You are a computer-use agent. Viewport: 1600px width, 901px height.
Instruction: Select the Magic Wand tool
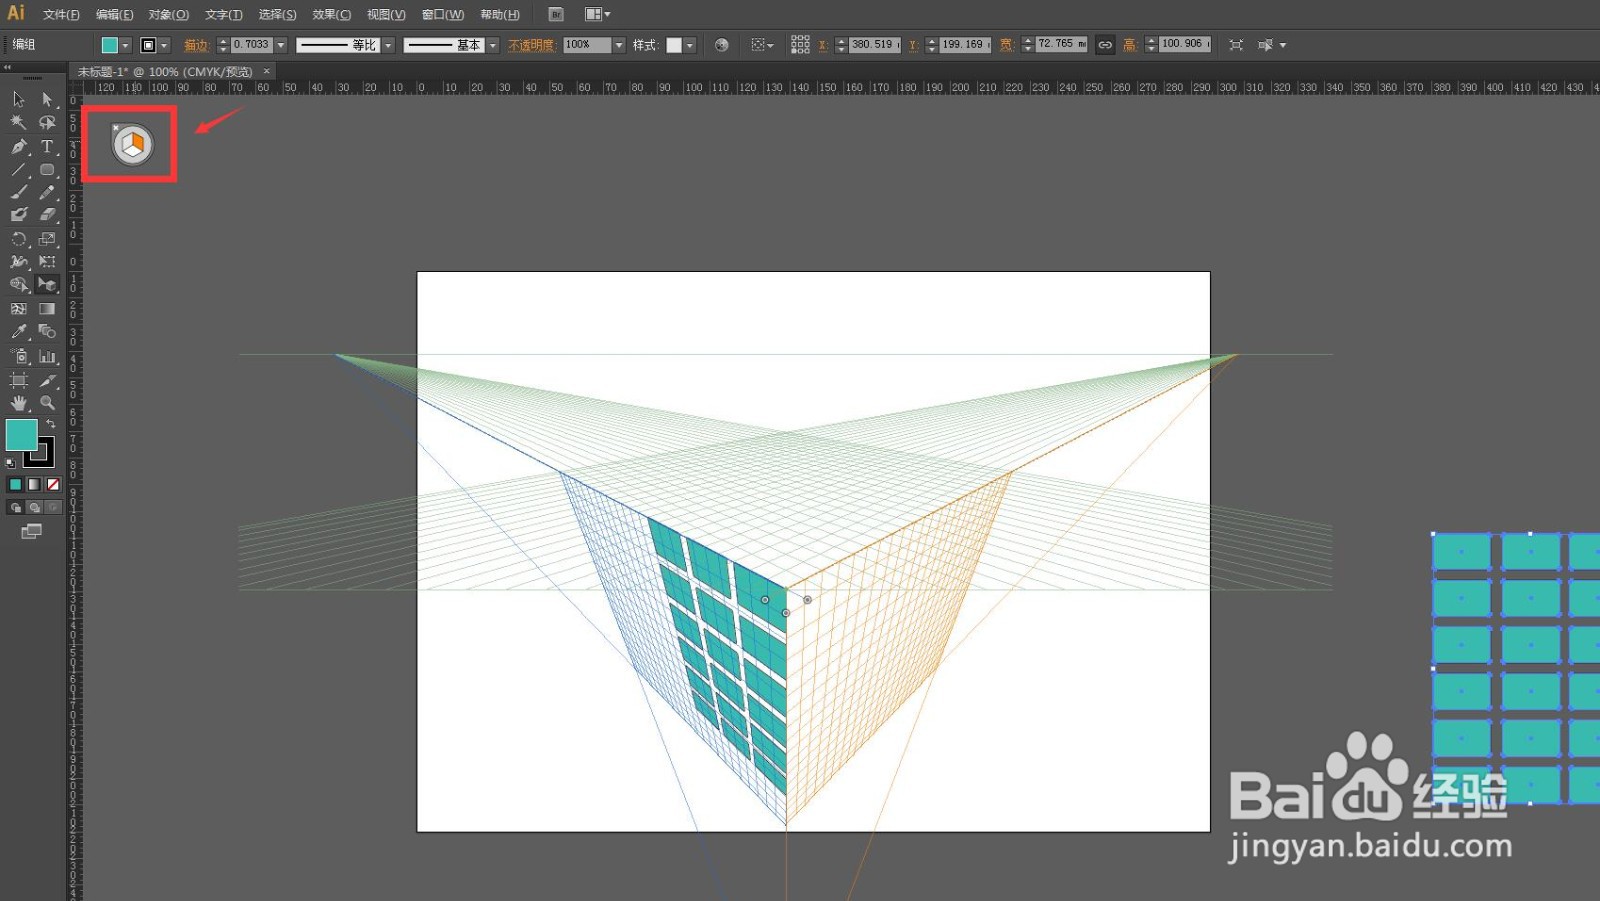(18, 122)
